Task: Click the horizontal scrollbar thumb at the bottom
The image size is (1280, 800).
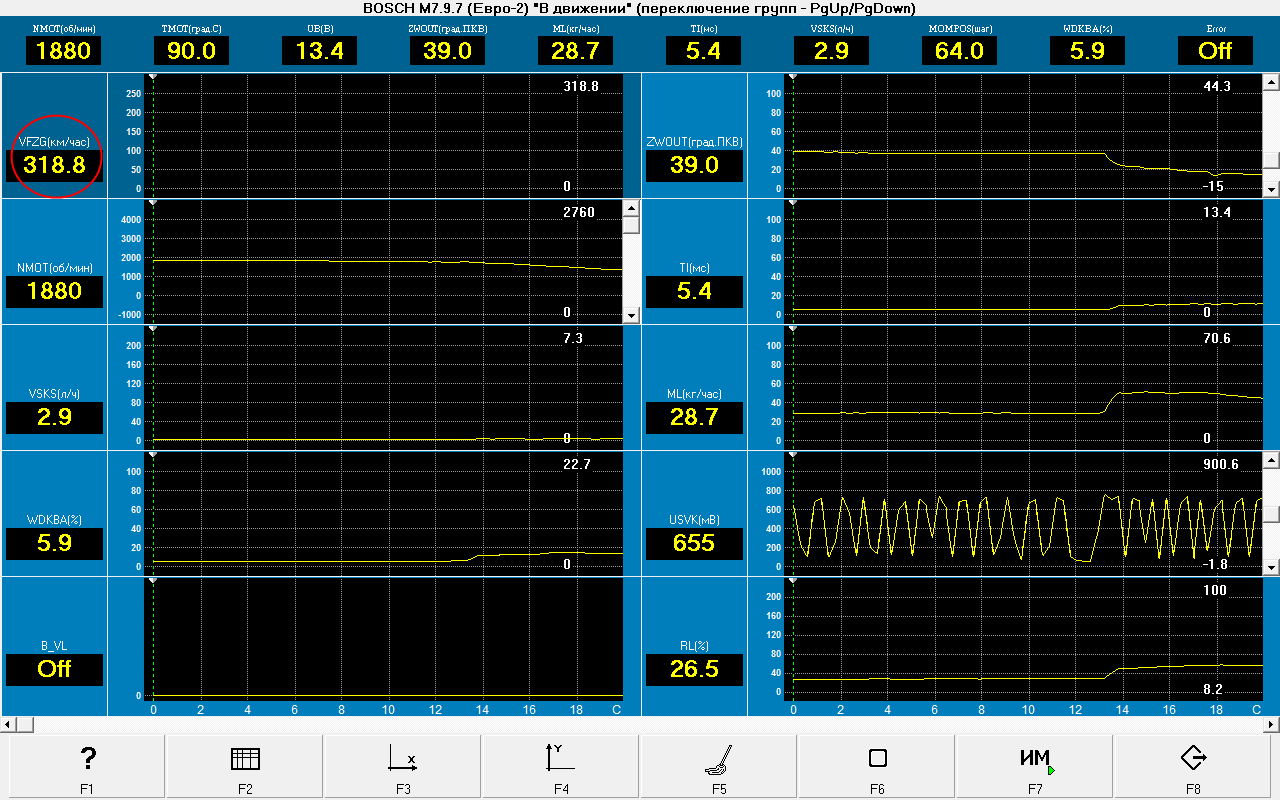Action: pos(25,723)
